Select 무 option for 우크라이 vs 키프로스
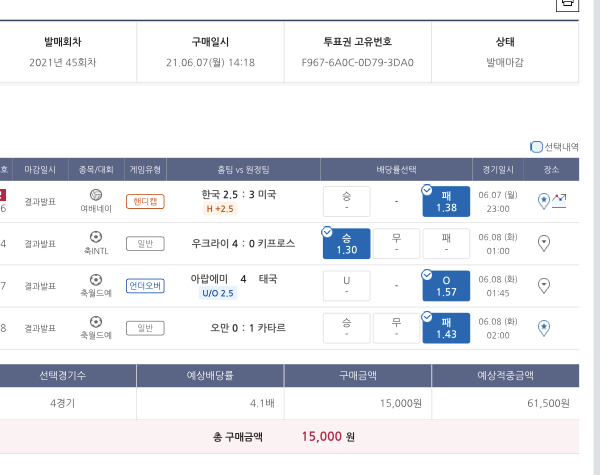Image resolution: width=600 pixels, height=475 pixels. point(396,243)
